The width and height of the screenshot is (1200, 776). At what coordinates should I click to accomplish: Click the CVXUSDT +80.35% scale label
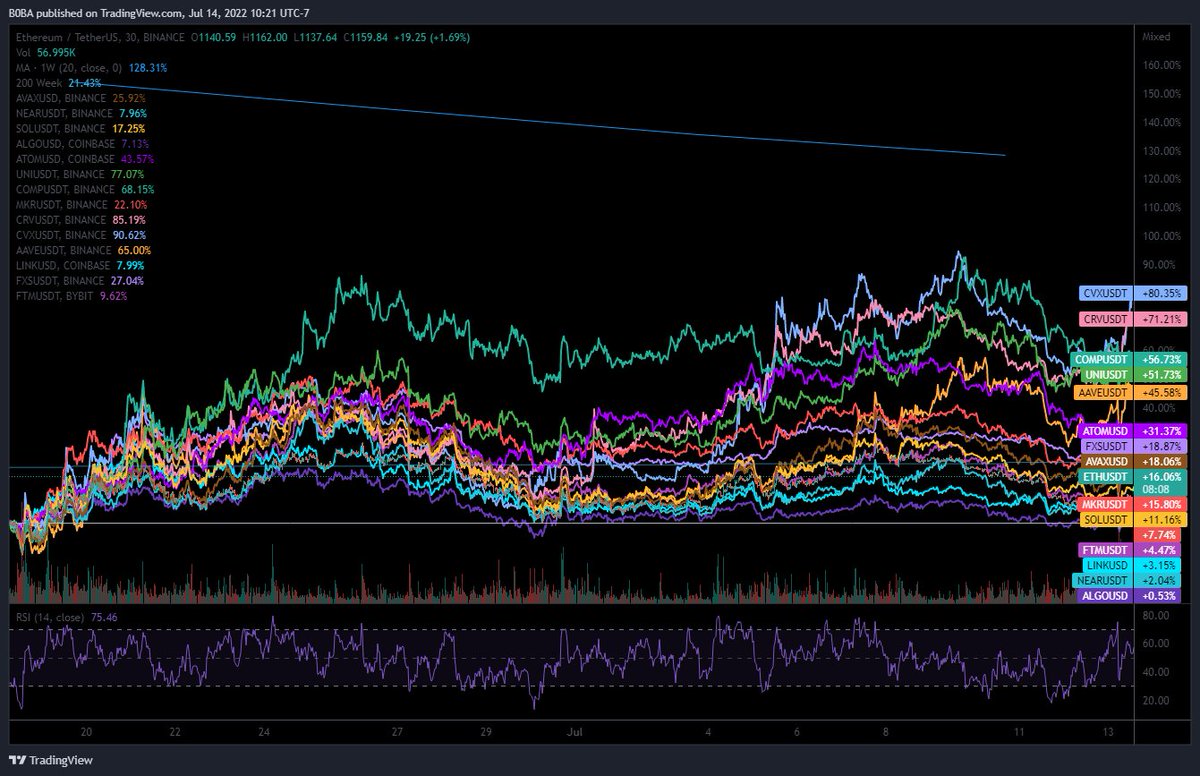pos(1133,294)
